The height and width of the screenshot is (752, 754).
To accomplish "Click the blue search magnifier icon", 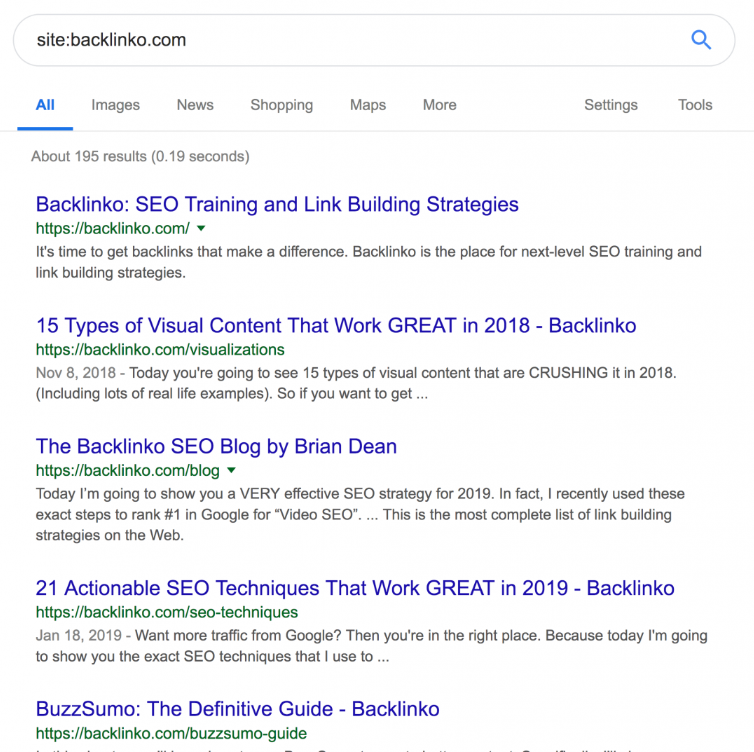I will [701, 40].
